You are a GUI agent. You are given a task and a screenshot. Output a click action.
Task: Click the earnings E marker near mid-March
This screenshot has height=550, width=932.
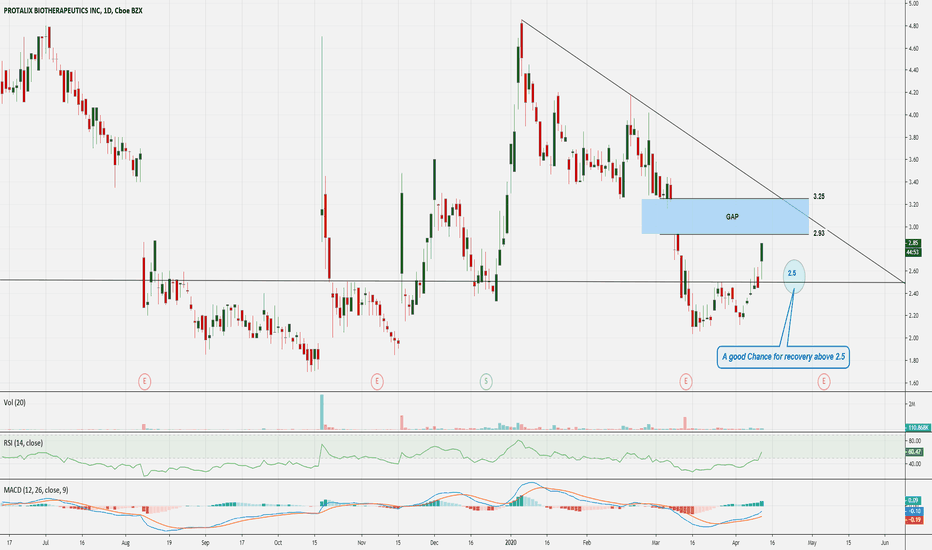(686, 381)
